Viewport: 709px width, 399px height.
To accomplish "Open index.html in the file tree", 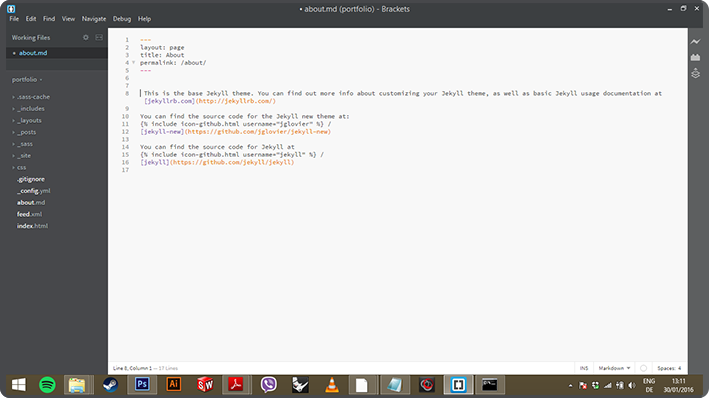I will pos(32,226).
